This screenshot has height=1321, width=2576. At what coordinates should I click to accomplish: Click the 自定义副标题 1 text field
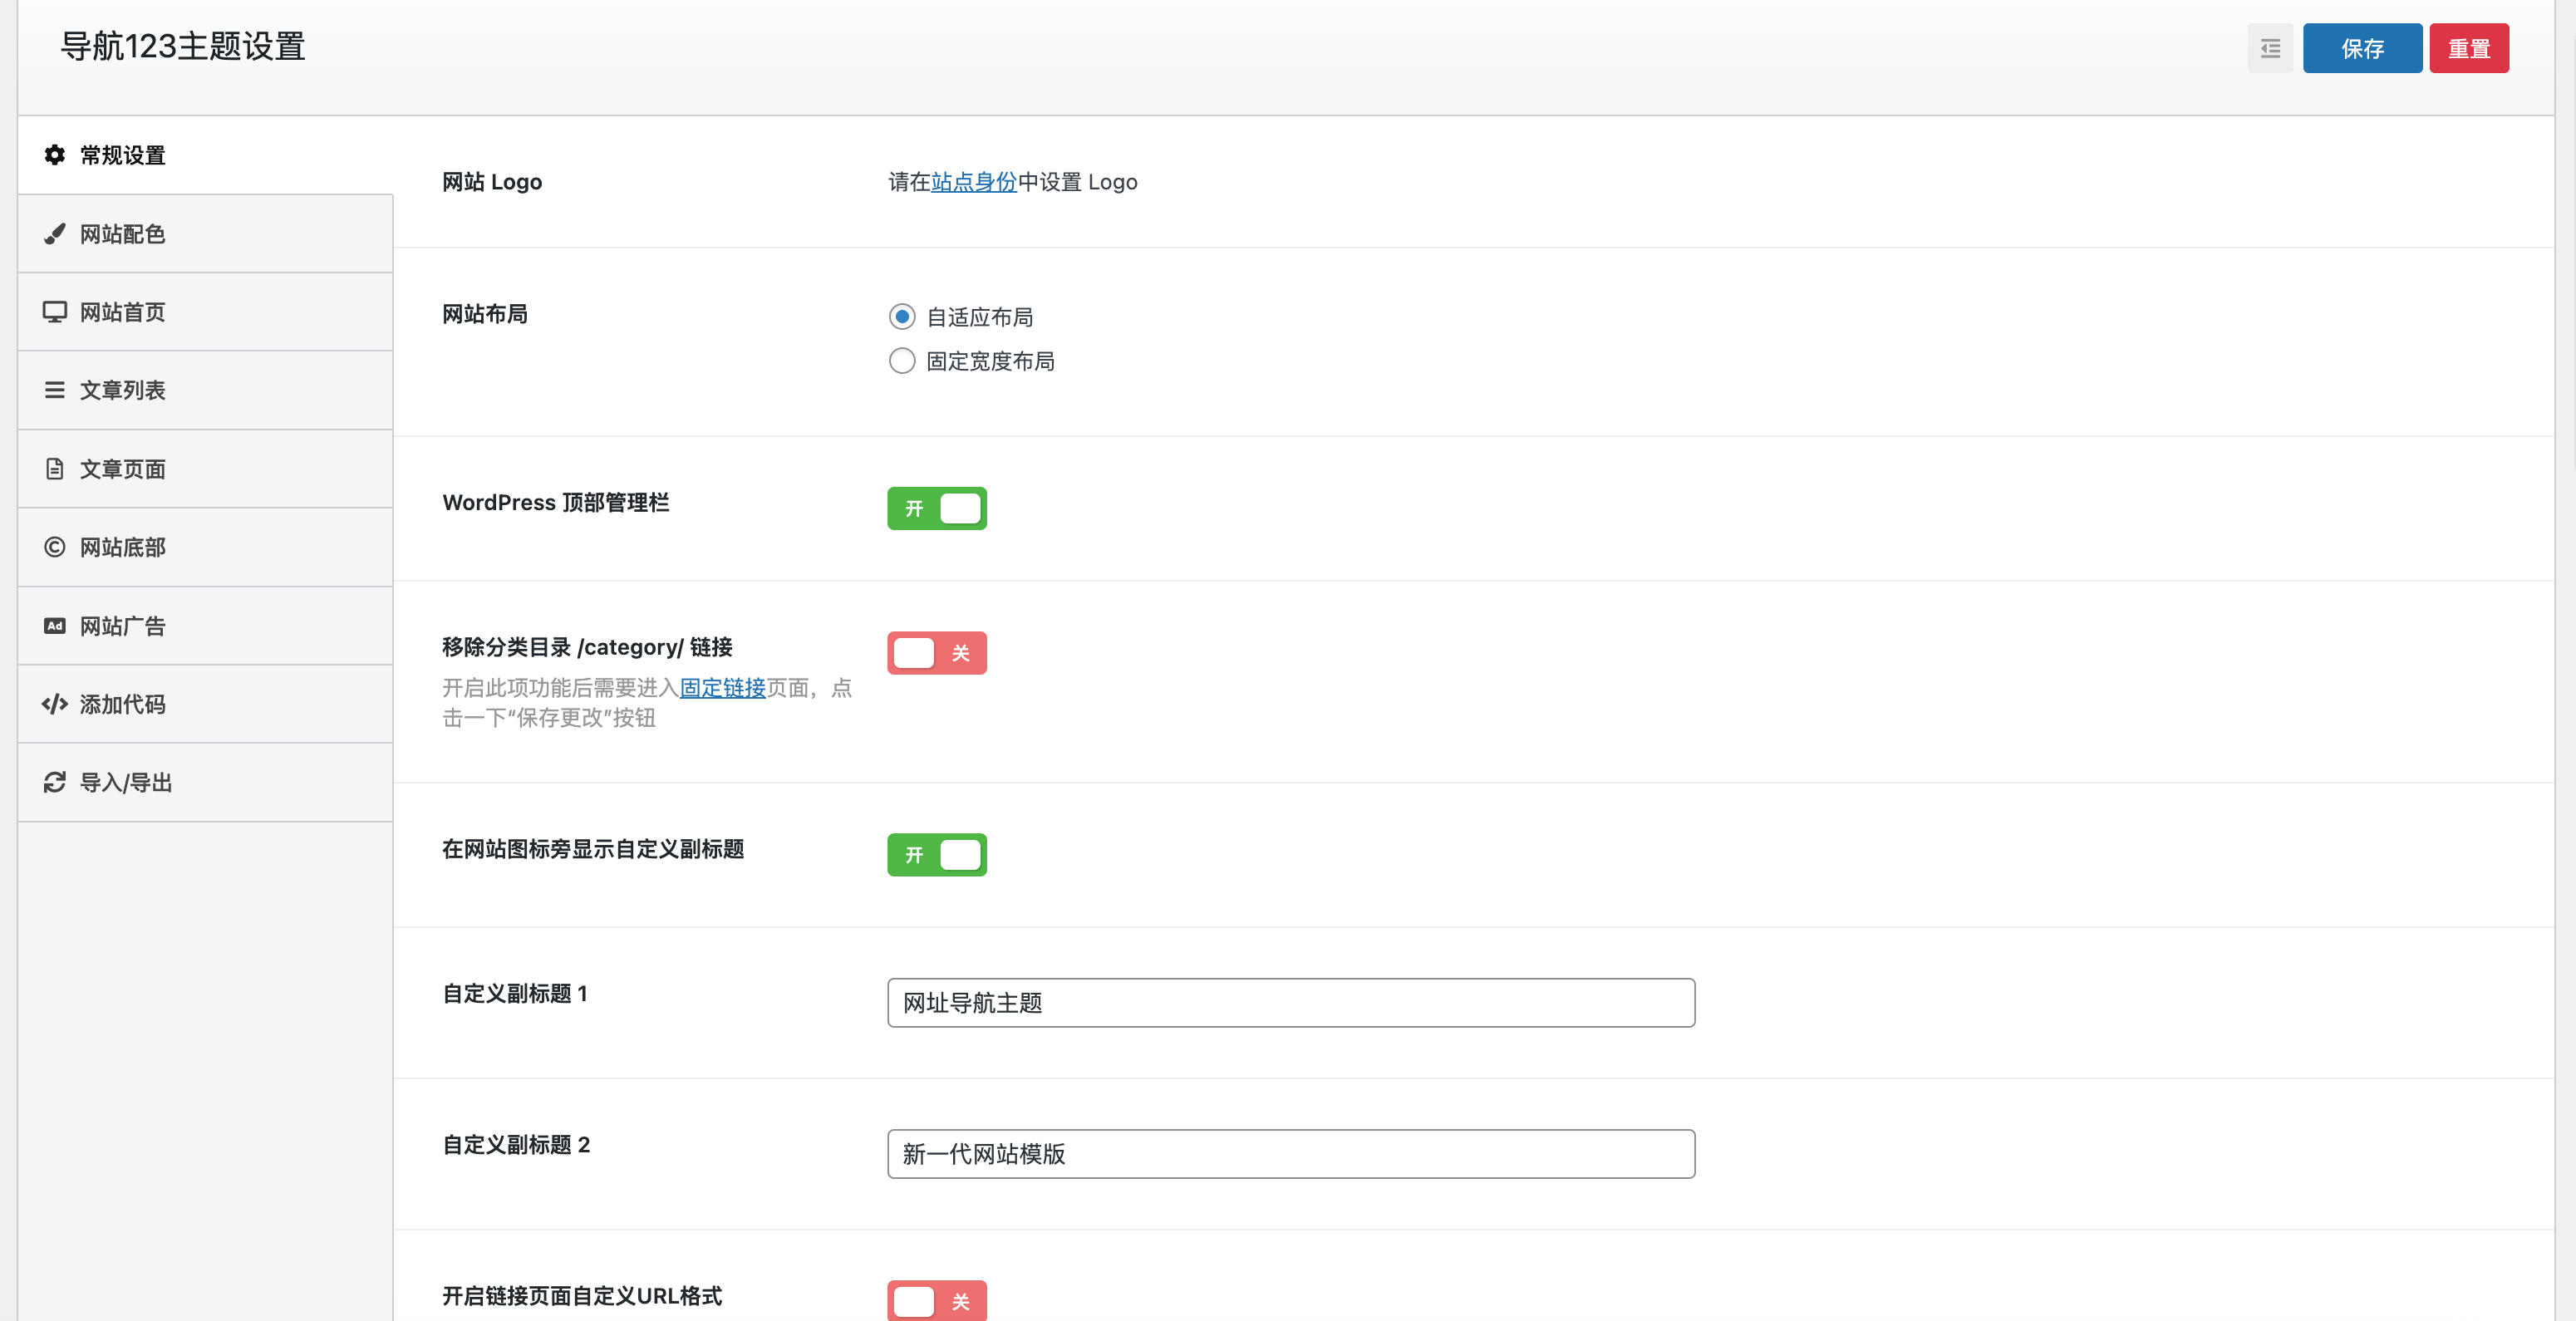(1291, 1003)
